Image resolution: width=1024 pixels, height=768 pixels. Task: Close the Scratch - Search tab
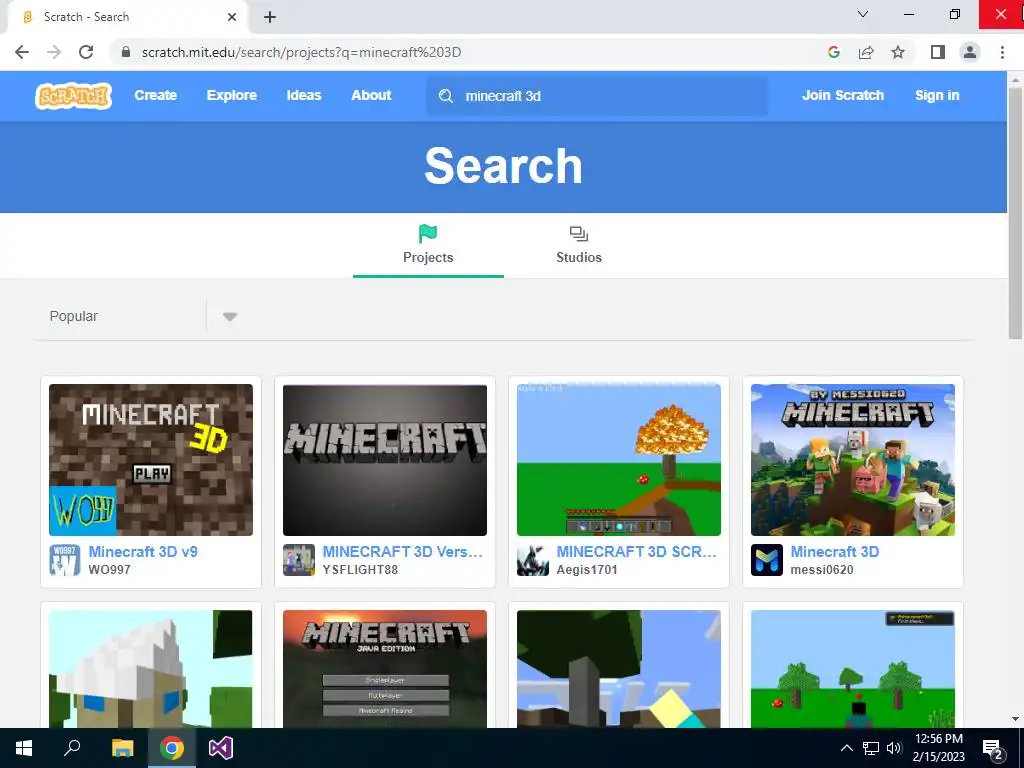232,17
